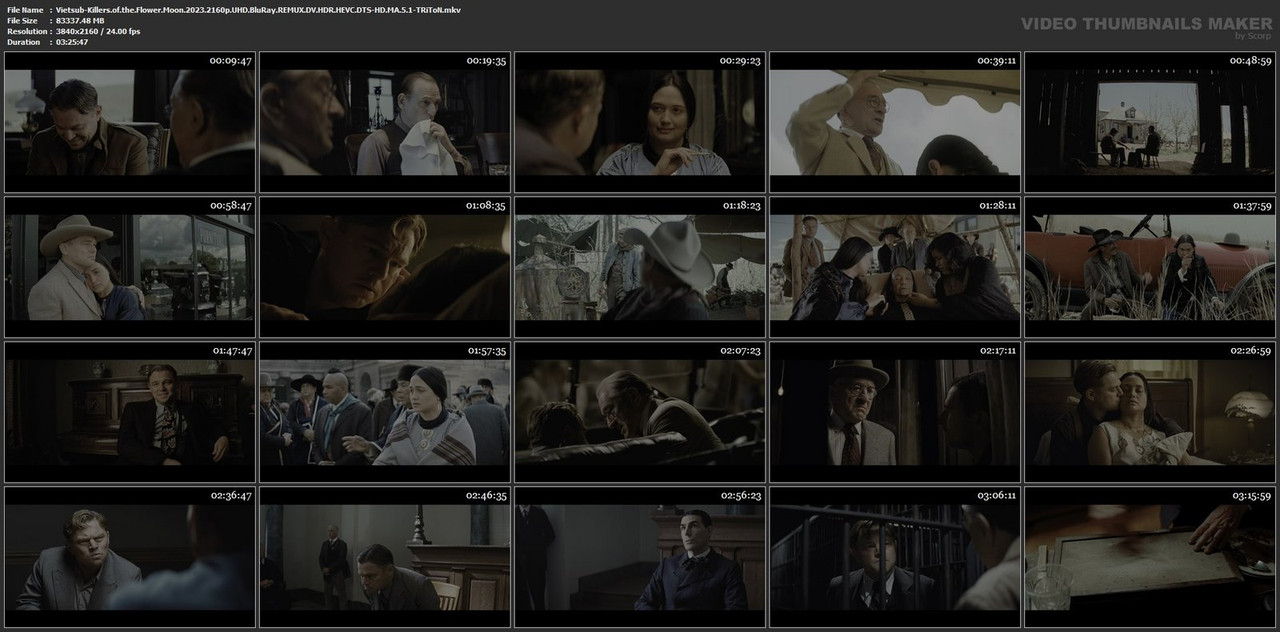Screen dimensions: 1280x632
Task: Click the file name ending in TRiToN.mkv
Action: 258,9
